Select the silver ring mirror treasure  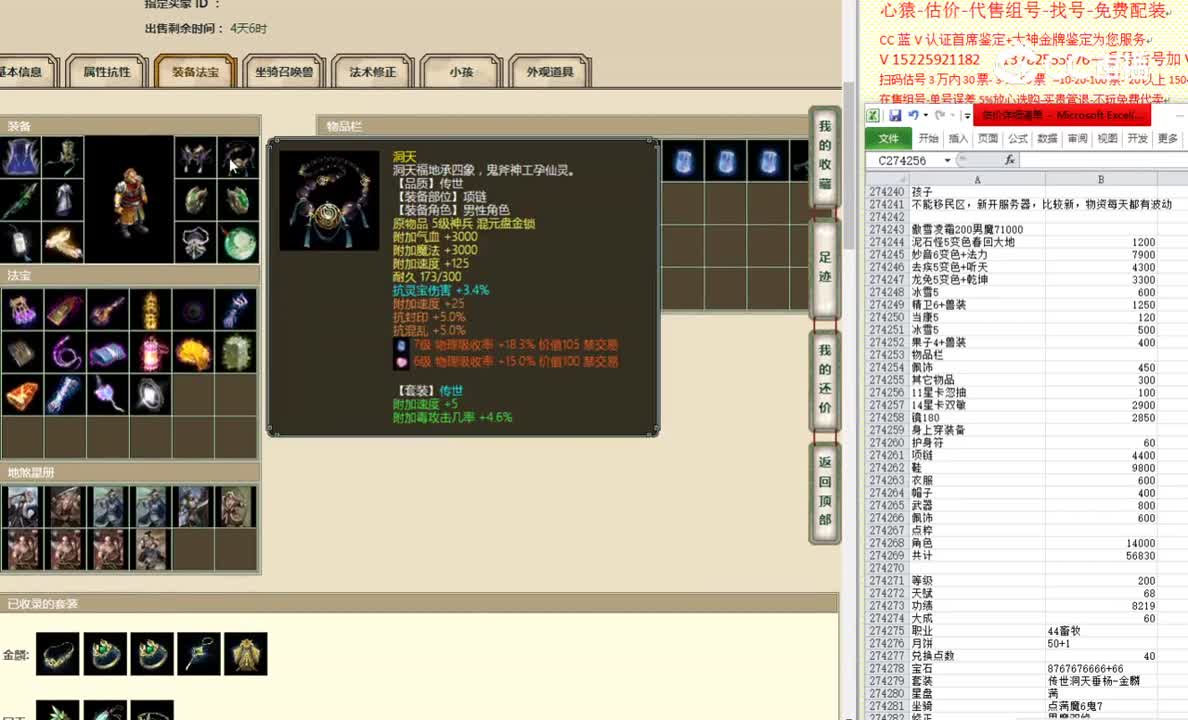click(x=150, y=395)
